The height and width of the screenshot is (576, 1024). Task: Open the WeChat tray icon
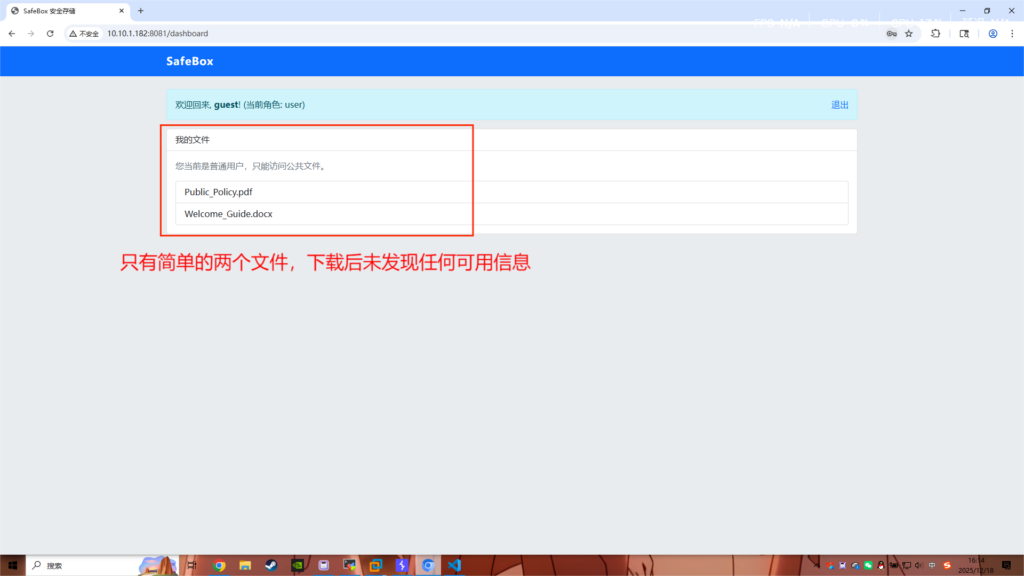point(868,566)
